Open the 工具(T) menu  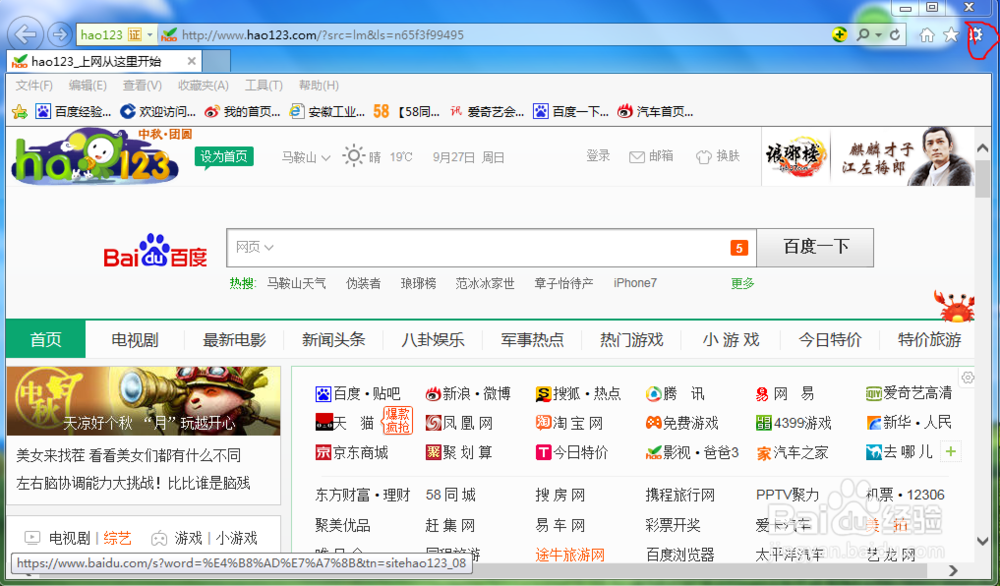pyautogui.click(x=264, y=85)
